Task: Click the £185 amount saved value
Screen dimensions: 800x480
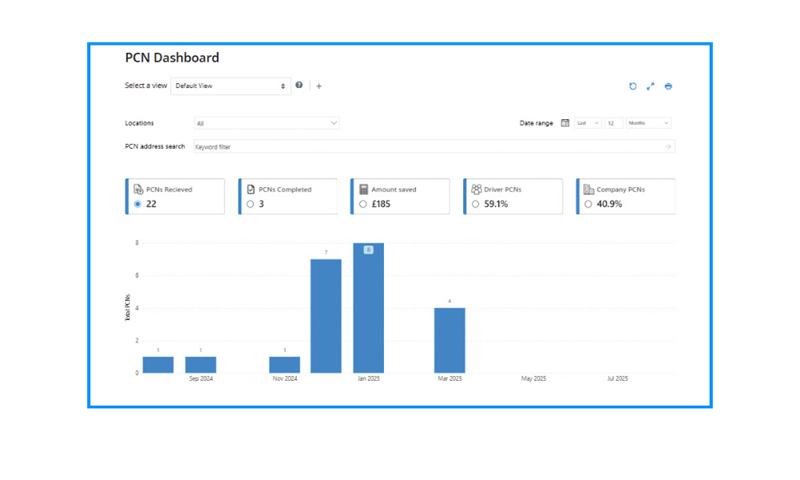Action: coord(381,204)
